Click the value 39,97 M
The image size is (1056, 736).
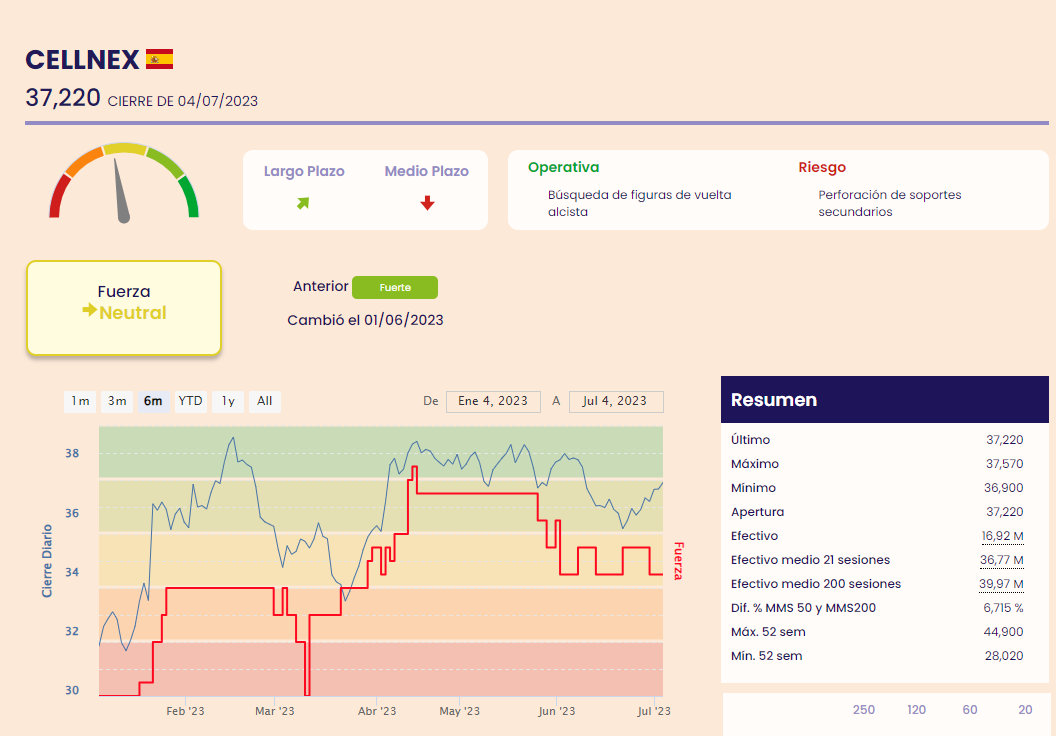pos(1001,584)
